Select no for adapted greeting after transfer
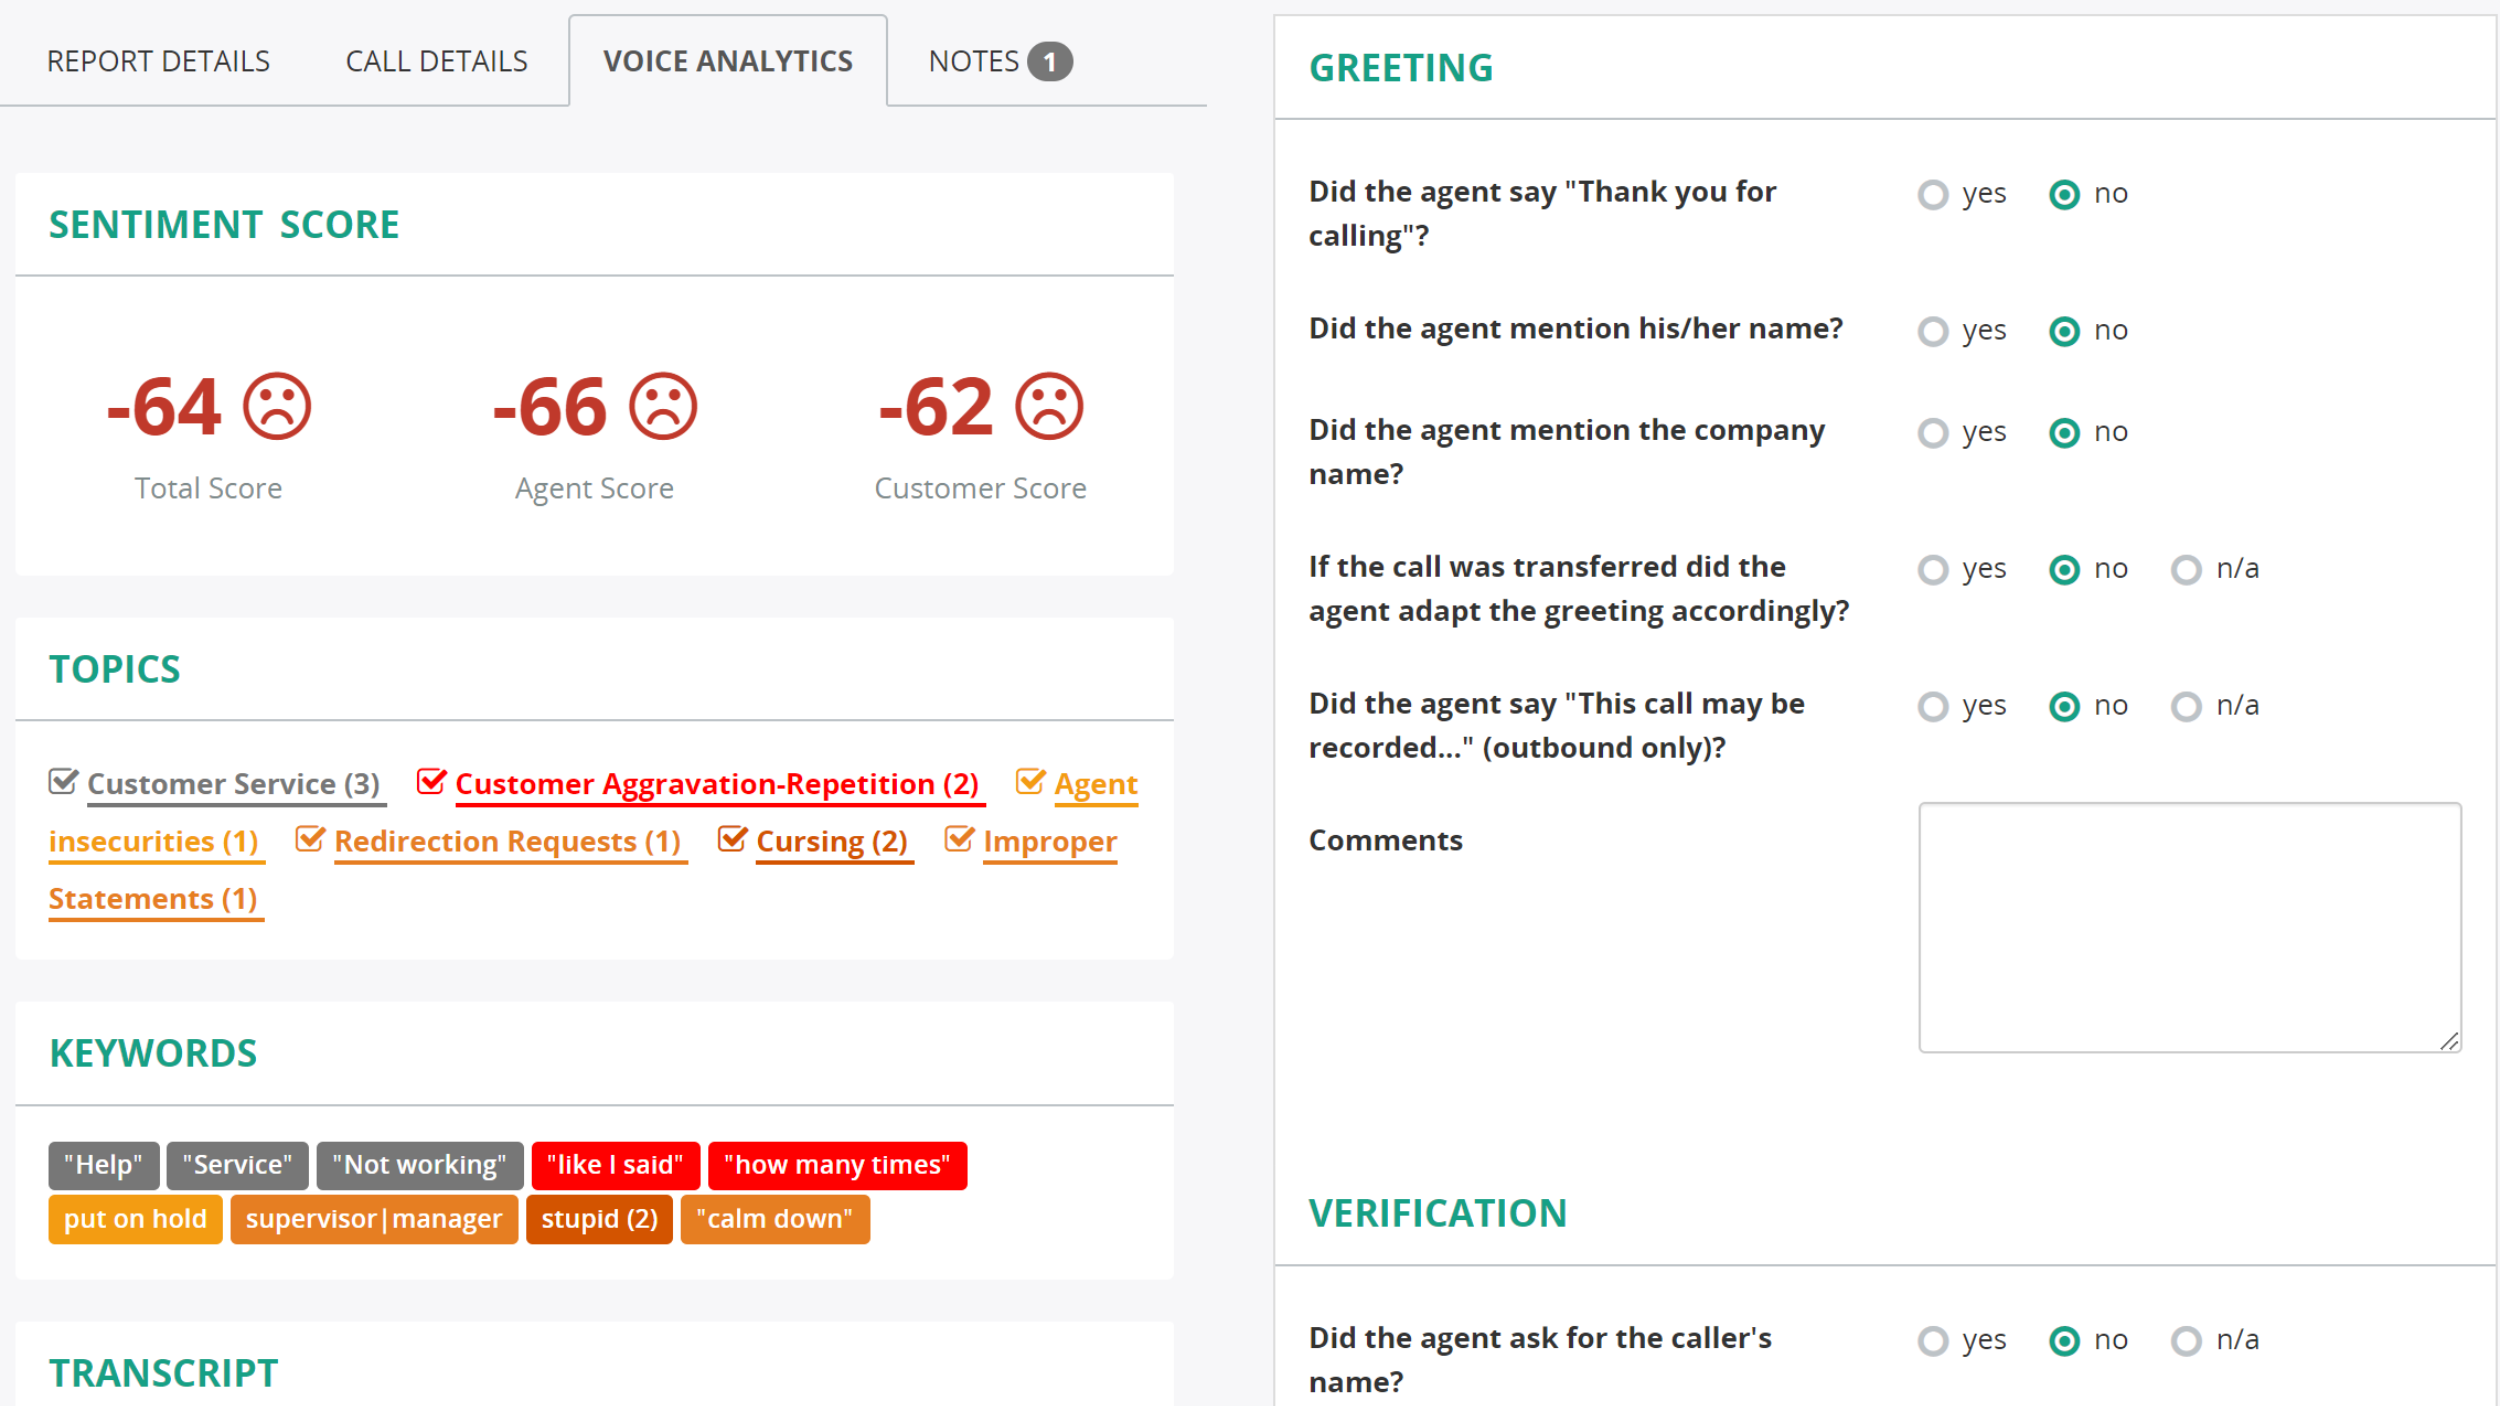Image resolution: width=2500 pixels, height=1406 pixels. coord(2064,570)
